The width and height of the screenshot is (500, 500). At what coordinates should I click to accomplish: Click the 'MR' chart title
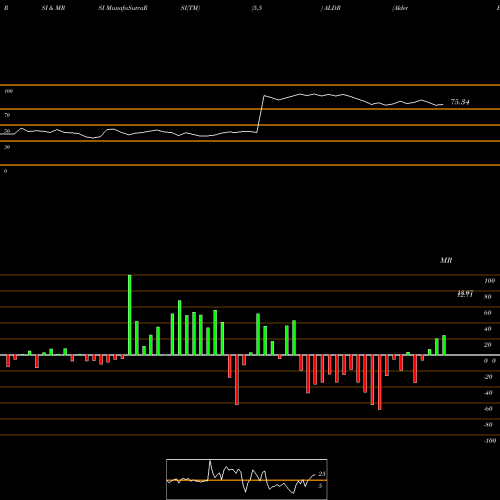446,260
